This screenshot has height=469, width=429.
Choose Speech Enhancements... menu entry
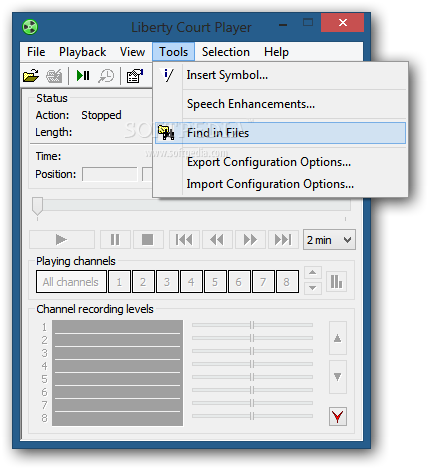280,104
